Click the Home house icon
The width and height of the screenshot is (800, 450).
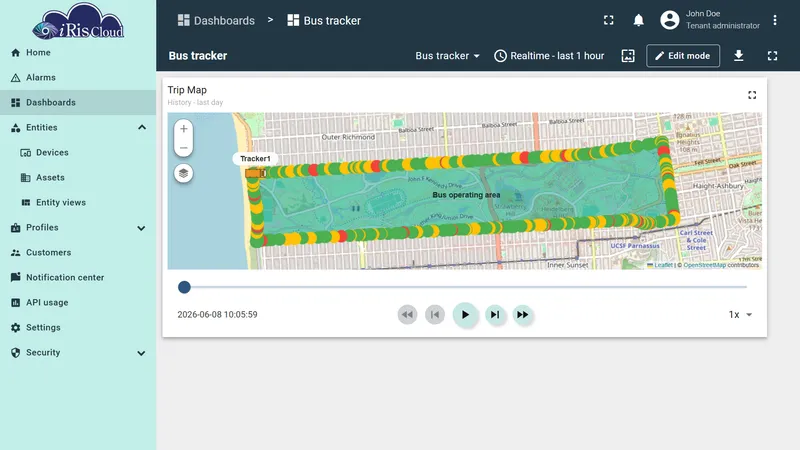pyautogui.click(x=15, y=53)
